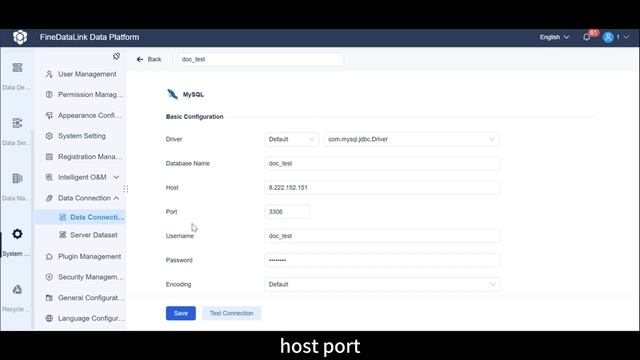This screenshot has height=360, width=640.
Task: Open System gear sidebar icon
Action: (17, 234)
